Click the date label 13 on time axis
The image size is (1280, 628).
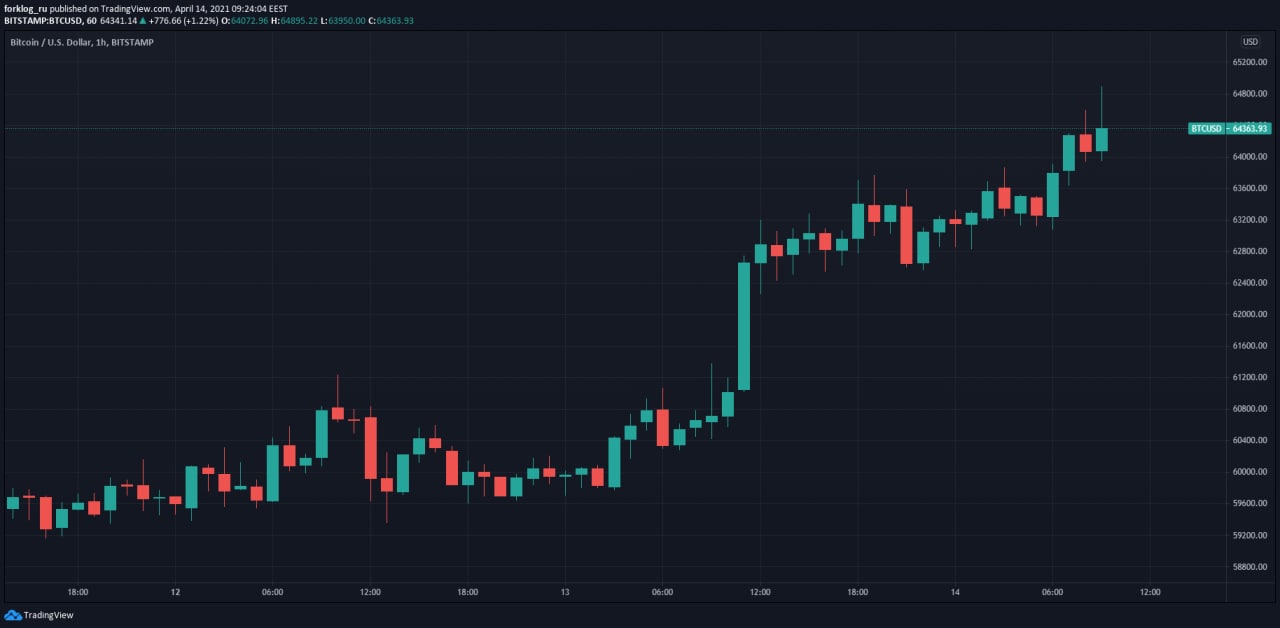point(565,592)
